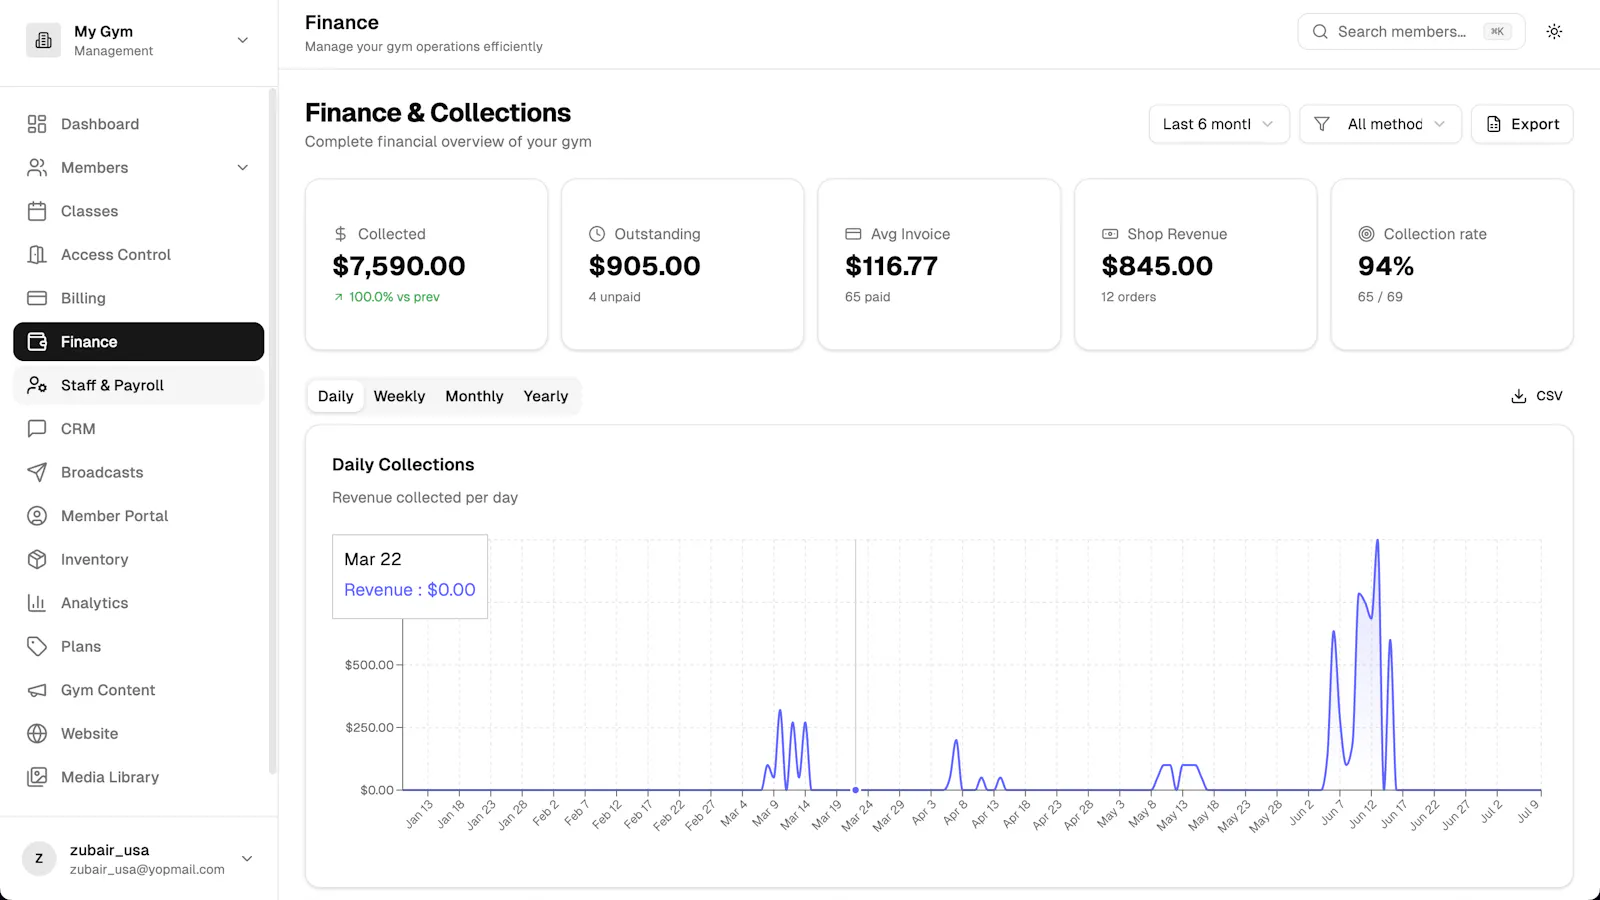Screen dimensions: 1600x900
Task: Open the Last 6 months period dropdown
Action: (x=1219, y=124)
